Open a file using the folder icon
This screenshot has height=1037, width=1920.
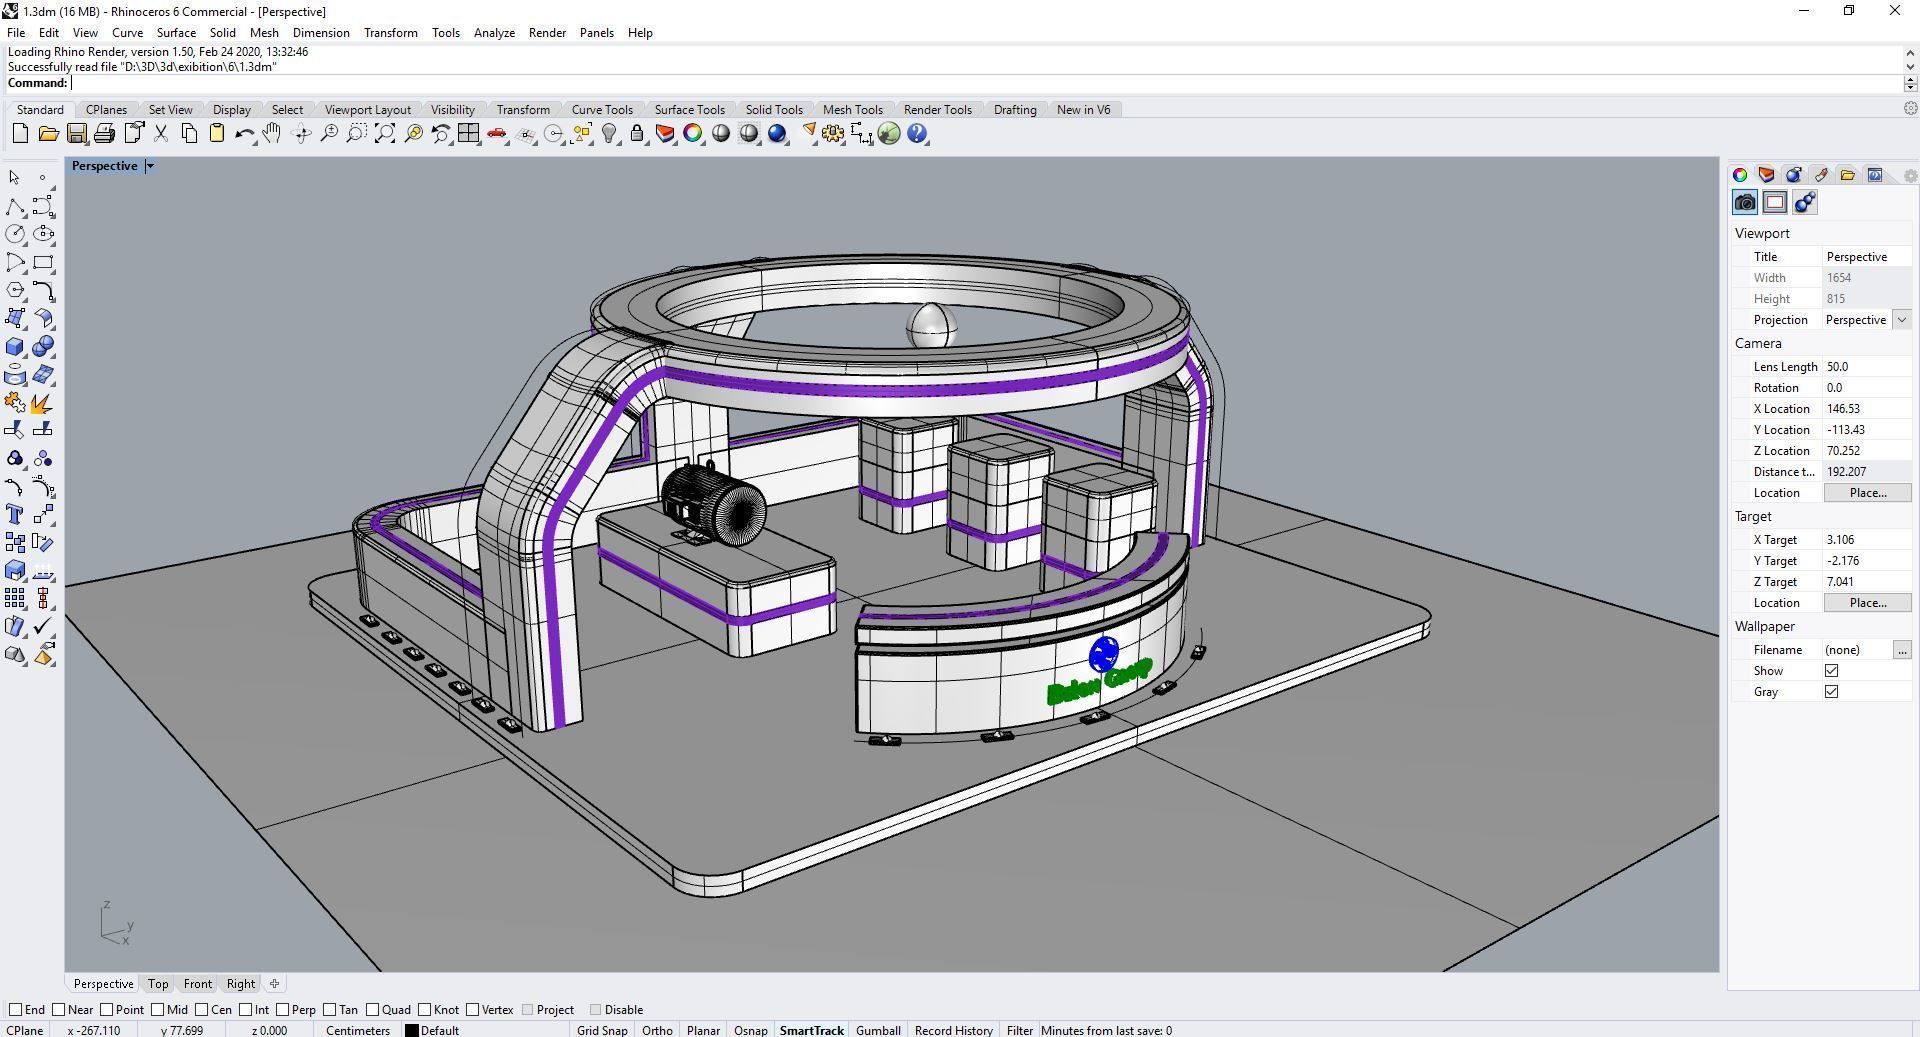click(48, 134)
